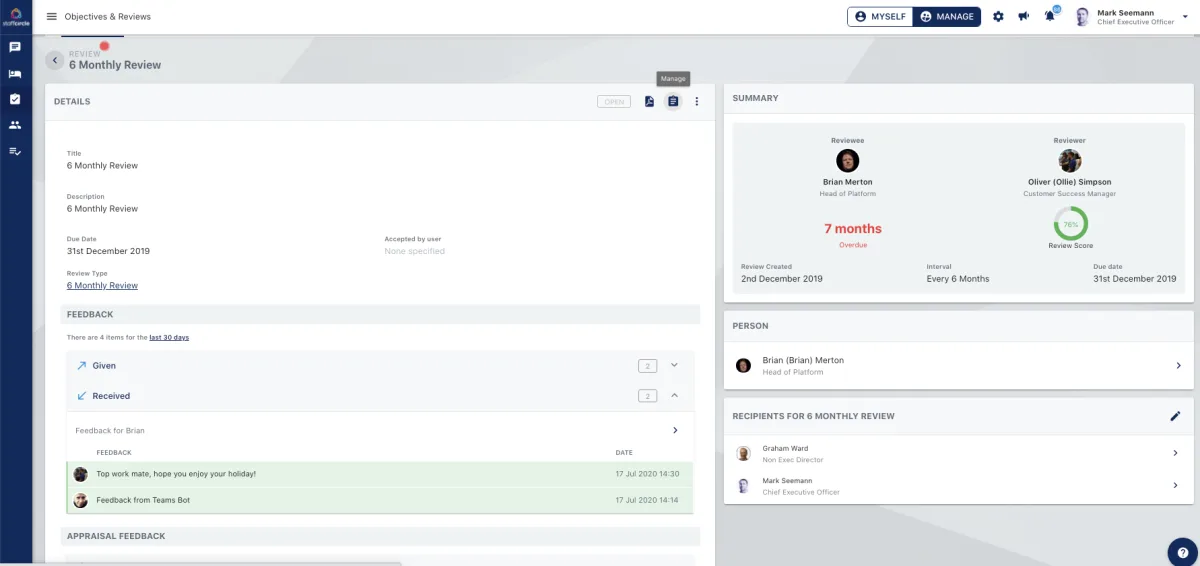The image size is (1200, 566).
Task: Switch to MANAGE view
Action: coord(946,17)
